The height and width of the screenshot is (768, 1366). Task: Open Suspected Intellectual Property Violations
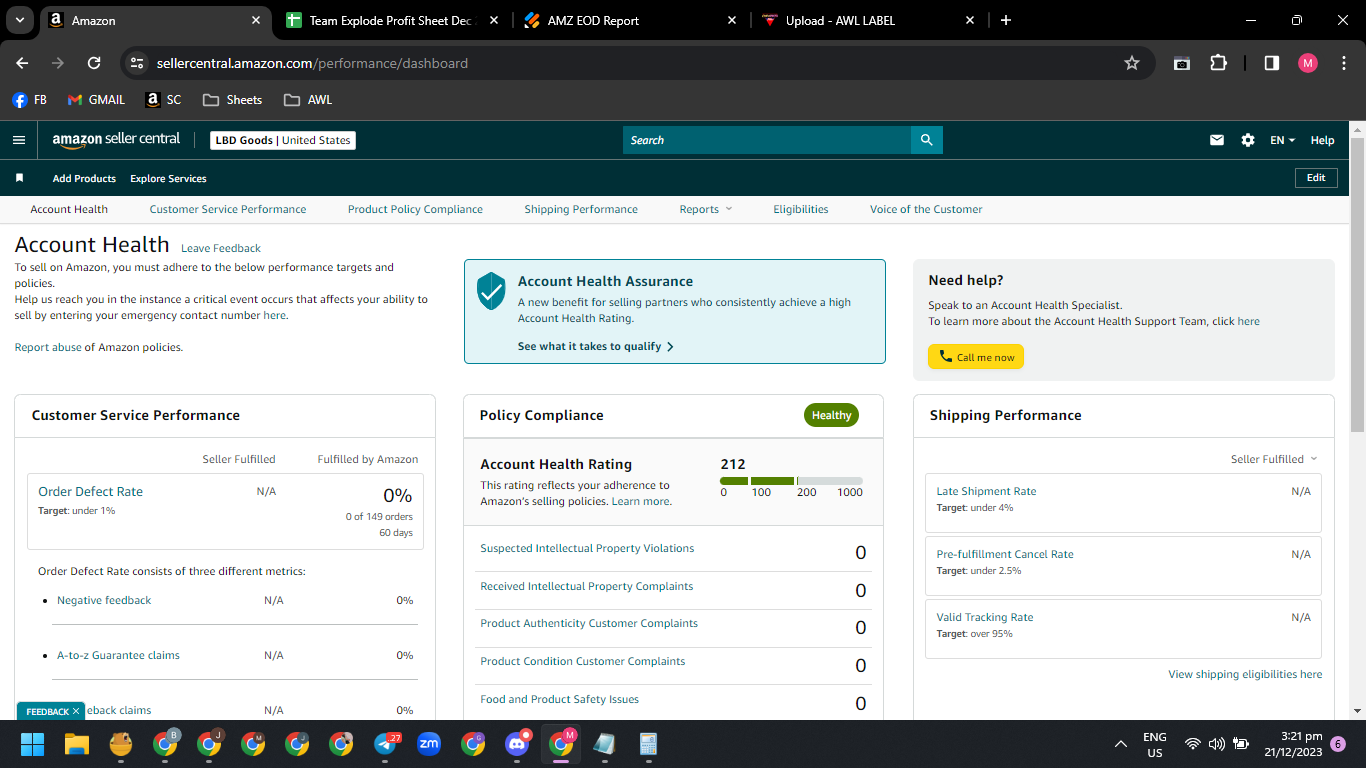[x=587, y=548]
